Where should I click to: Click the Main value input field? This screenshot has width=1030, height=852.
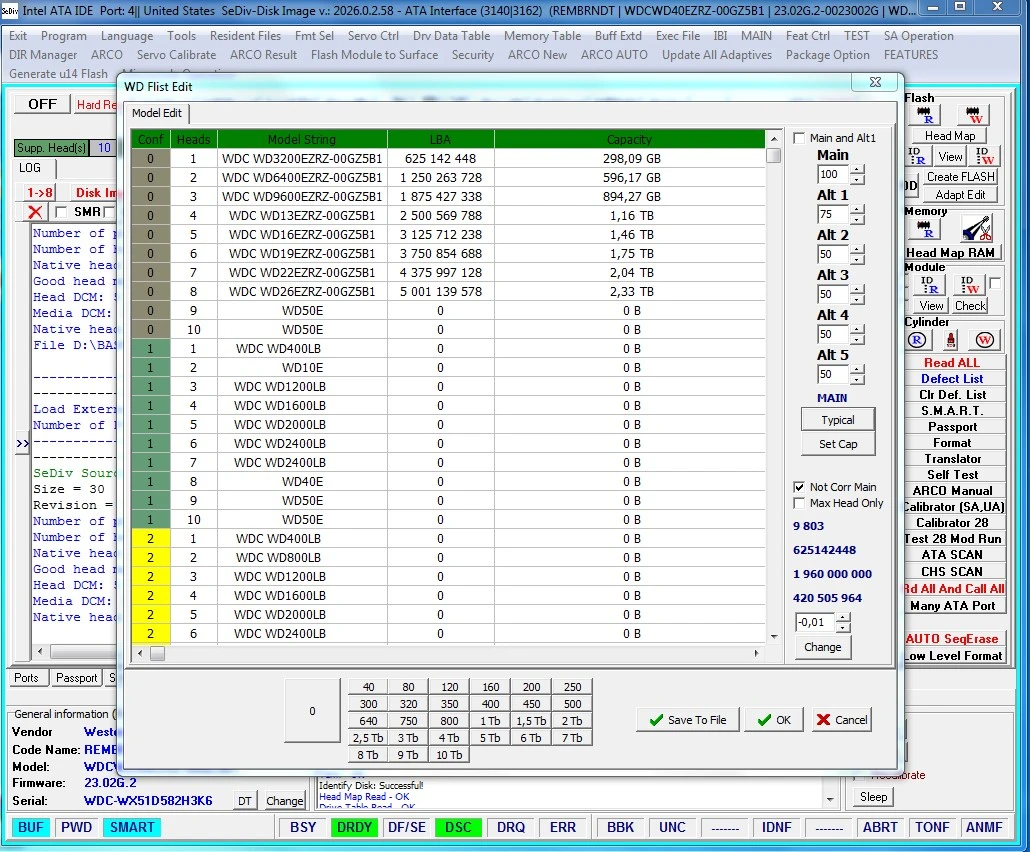(833, 175)
